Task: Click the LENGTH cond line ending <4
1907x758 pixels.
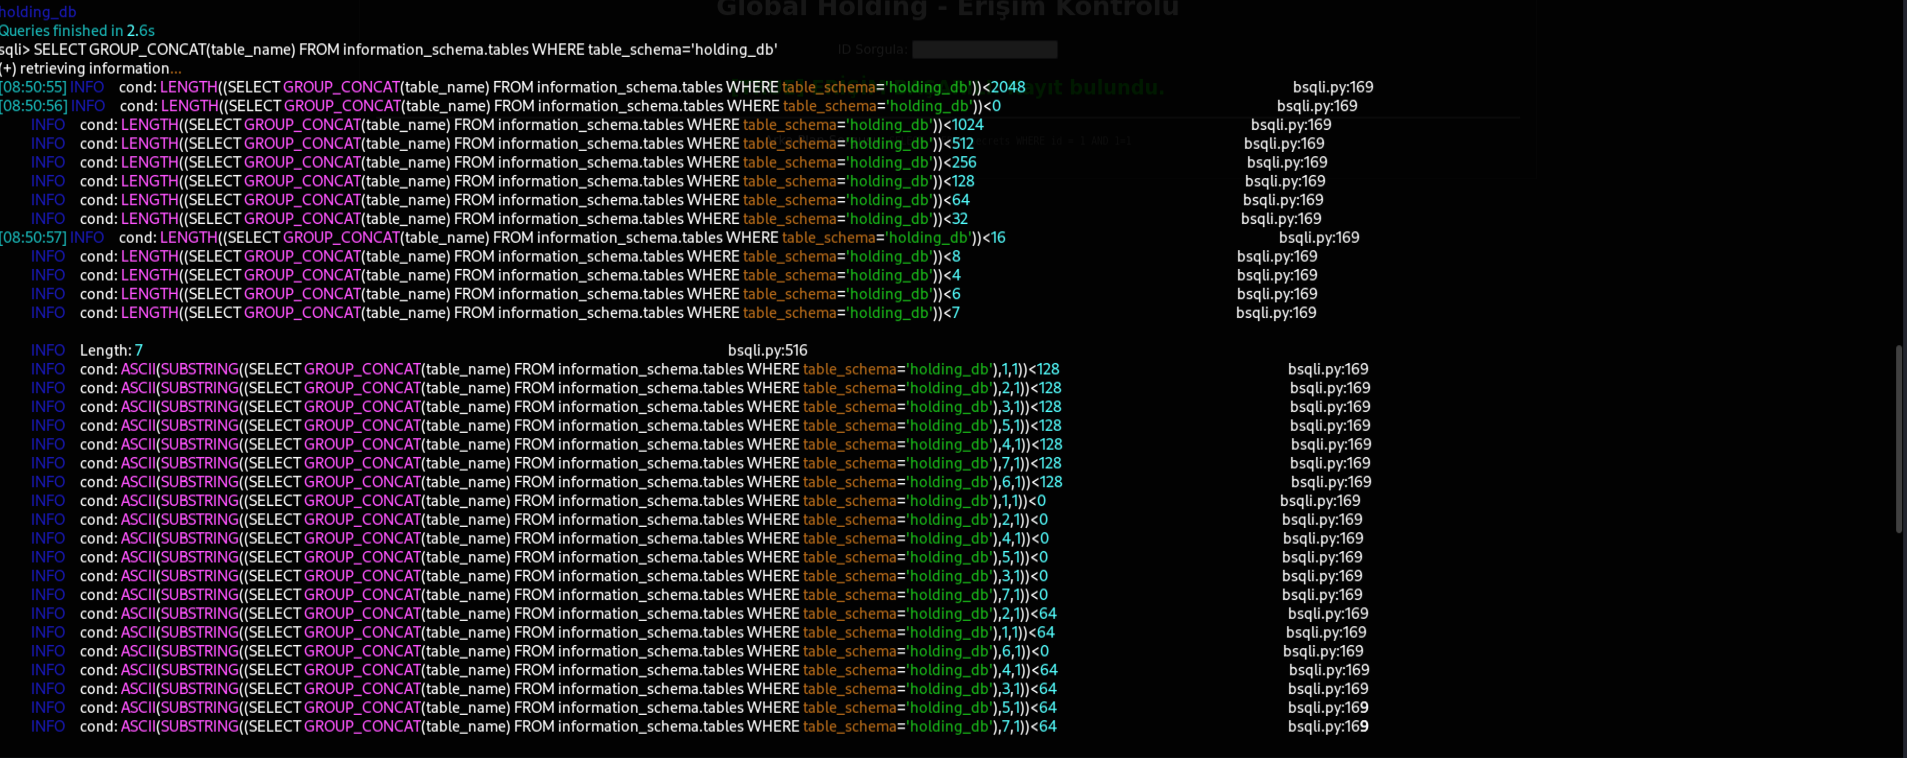Action: click(520, 275)
